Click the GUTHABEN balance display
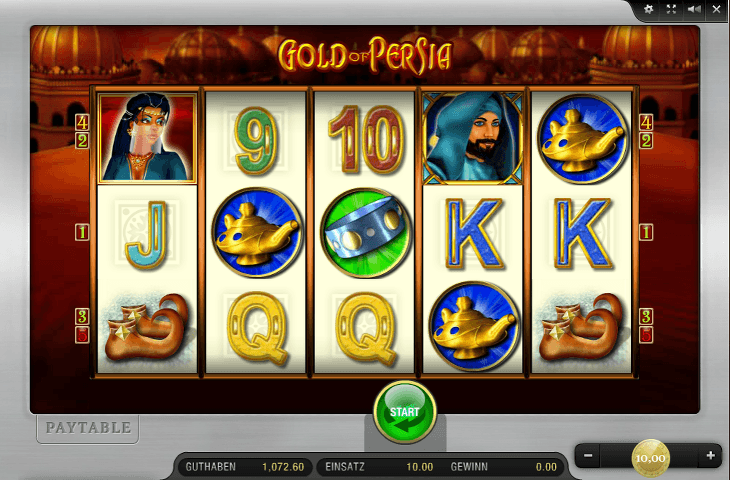 tap(244, 466)
